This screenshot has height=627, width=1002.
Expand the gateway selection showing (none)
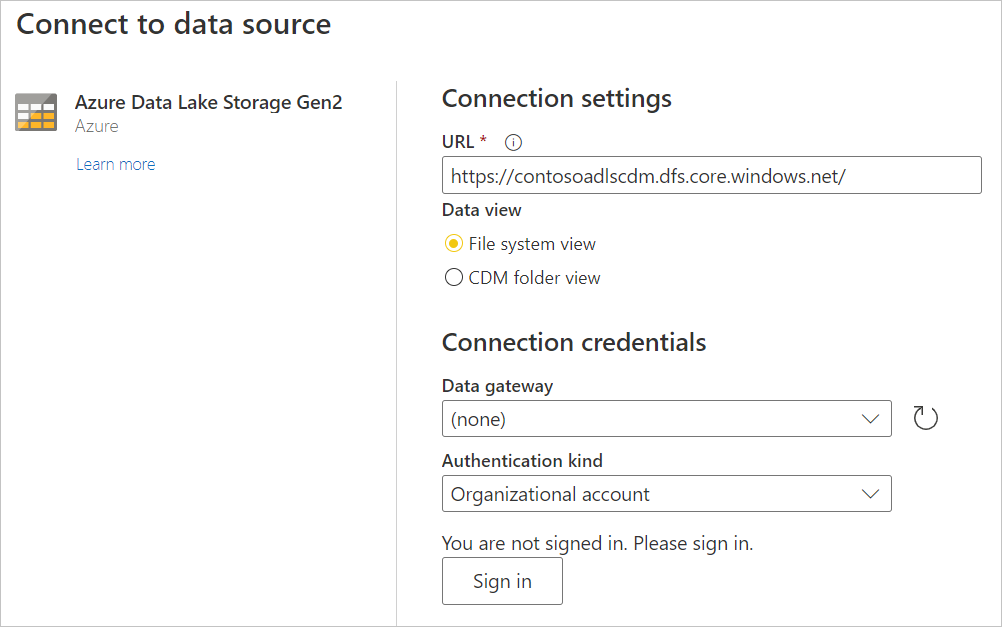pos(667,418)
